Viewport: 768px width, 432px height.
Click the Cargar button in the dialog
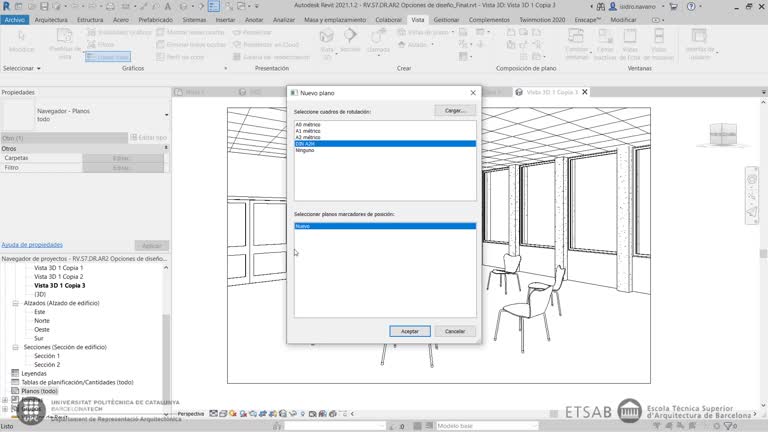454,110
